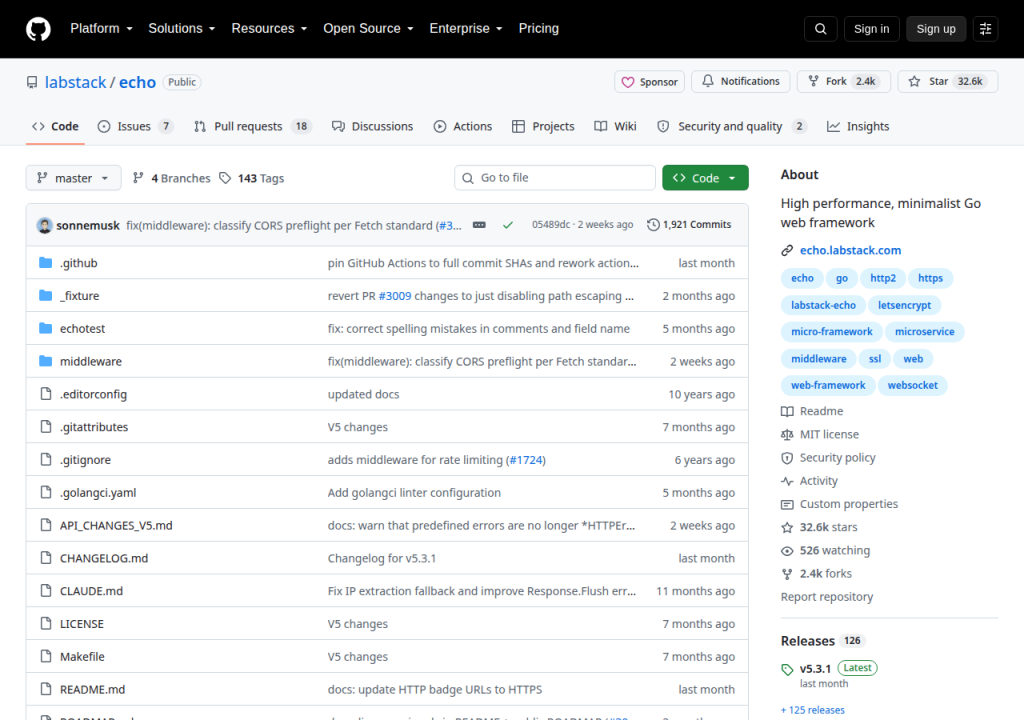1024x720 pixels.
Task: Open the Readme book icon link
Action: click(x=787, y=411)
